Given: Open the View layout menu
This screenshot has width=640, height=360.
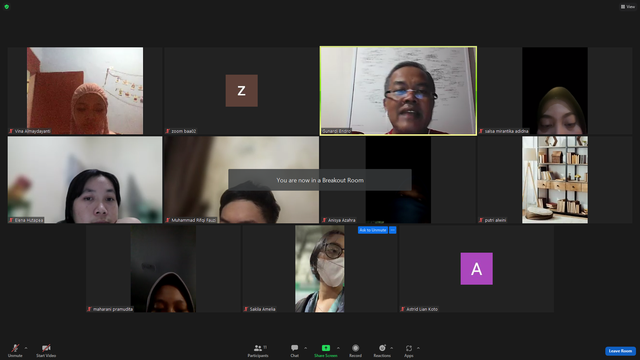Looking at the screenshot, I should pyautogui.click(x=628, y=7).
